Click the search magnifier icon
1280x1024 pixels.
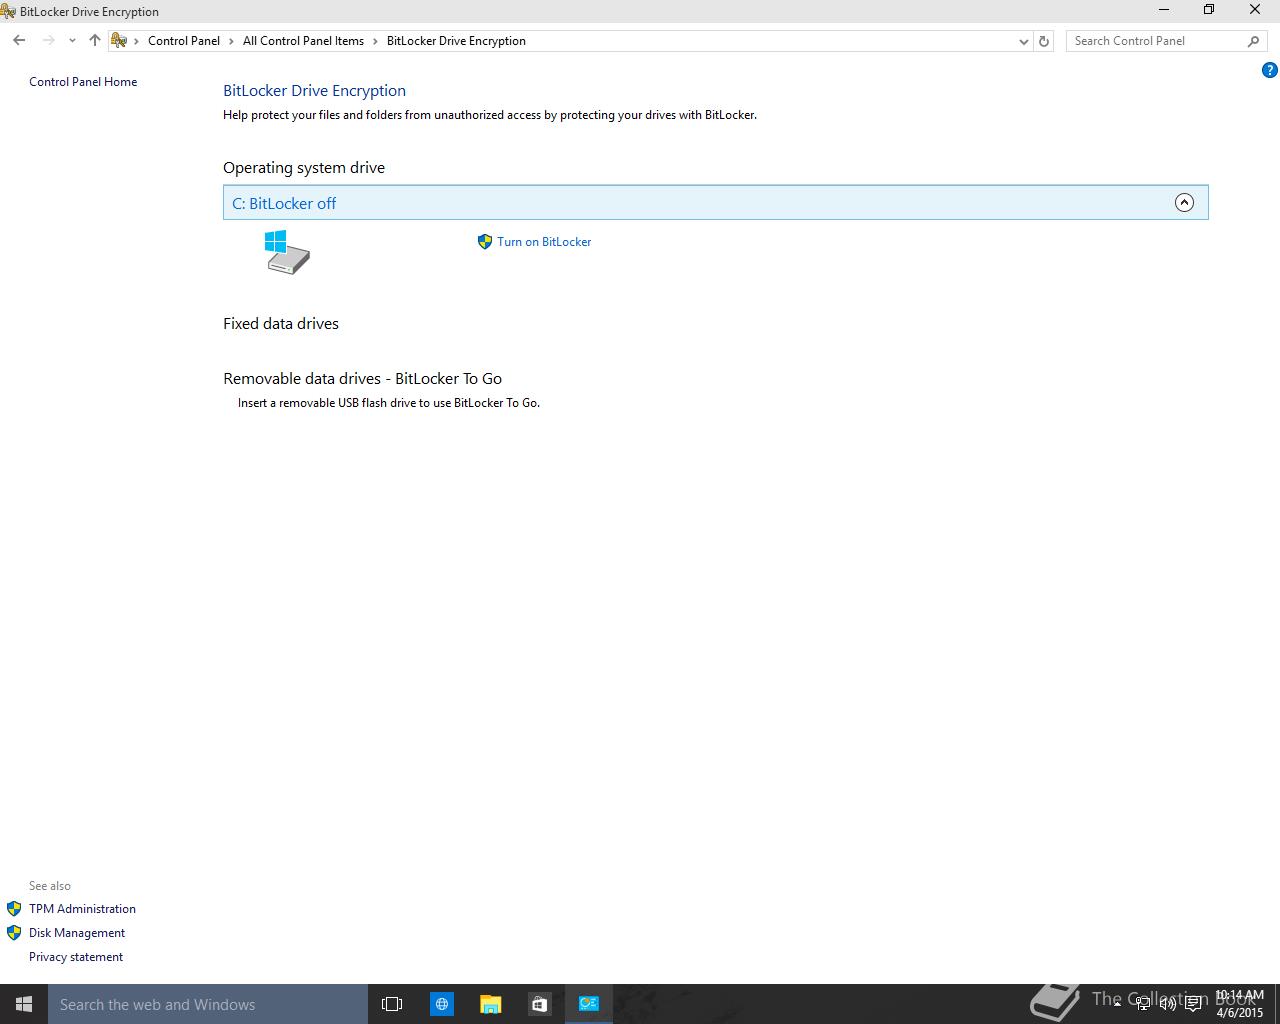1253,41
